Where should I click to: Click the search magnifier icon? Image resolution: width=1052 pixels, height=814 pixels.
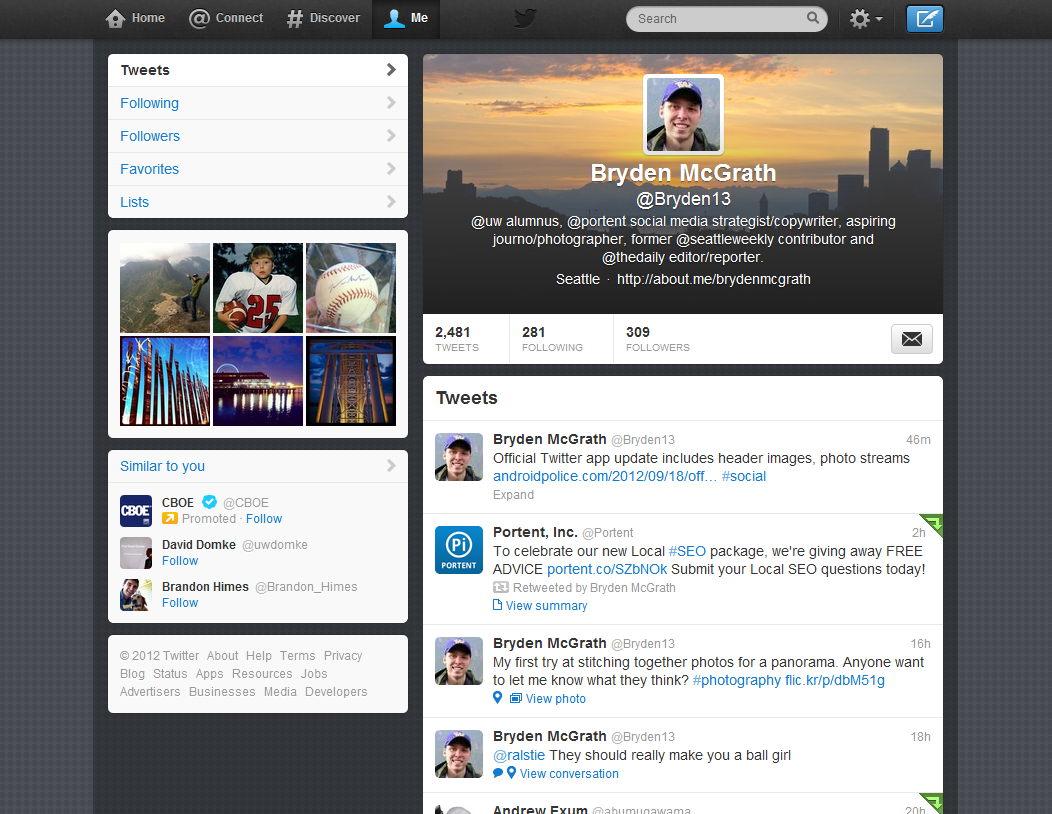pos(813,18)
